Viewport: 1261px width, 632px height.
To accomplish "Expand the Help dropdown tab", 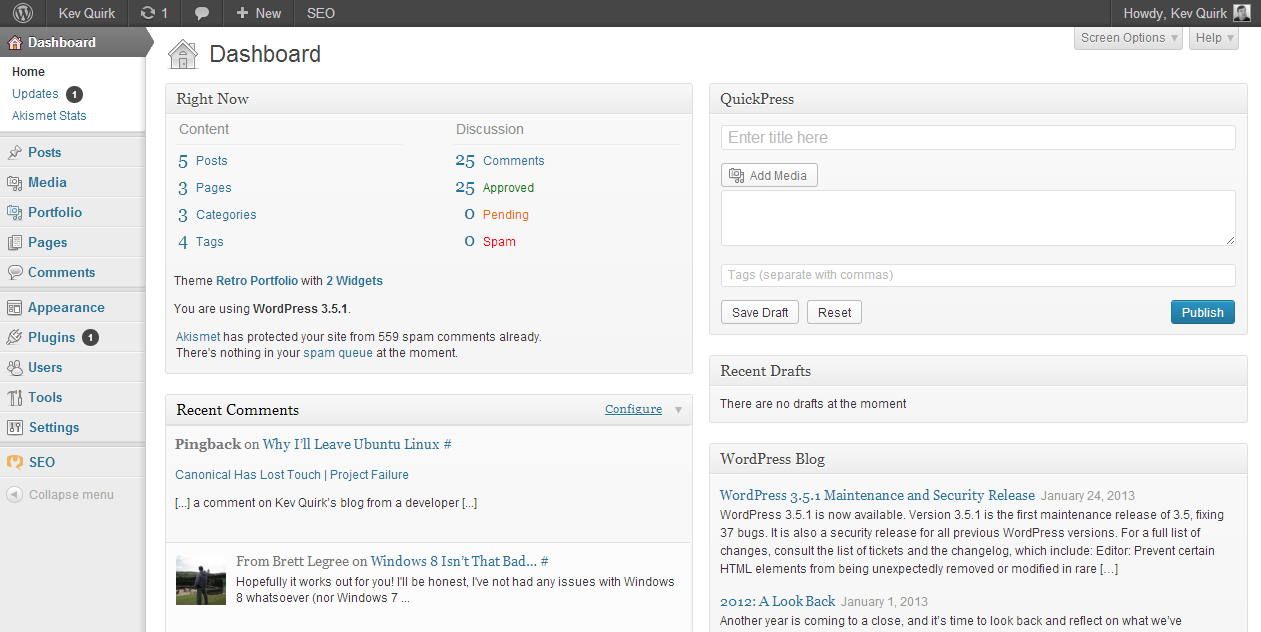I will (1214, 38).
